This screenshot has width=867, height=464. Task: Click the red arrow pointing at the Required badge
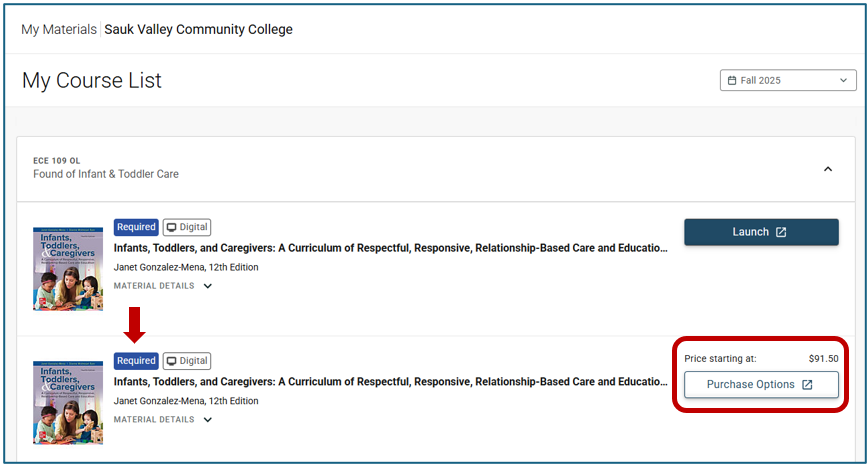coord(136,324)
